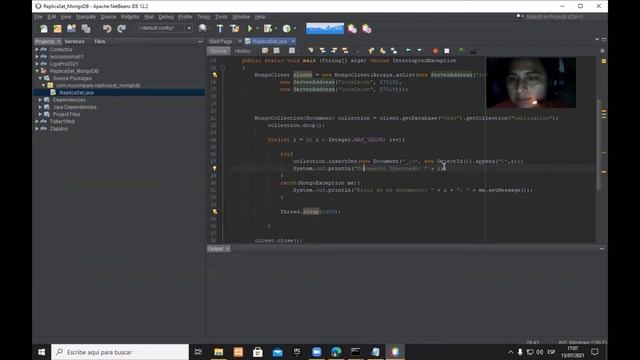The height and width of the screenshot is (360, 640).
Task: Click the History view button
Action: click(242, 51)
